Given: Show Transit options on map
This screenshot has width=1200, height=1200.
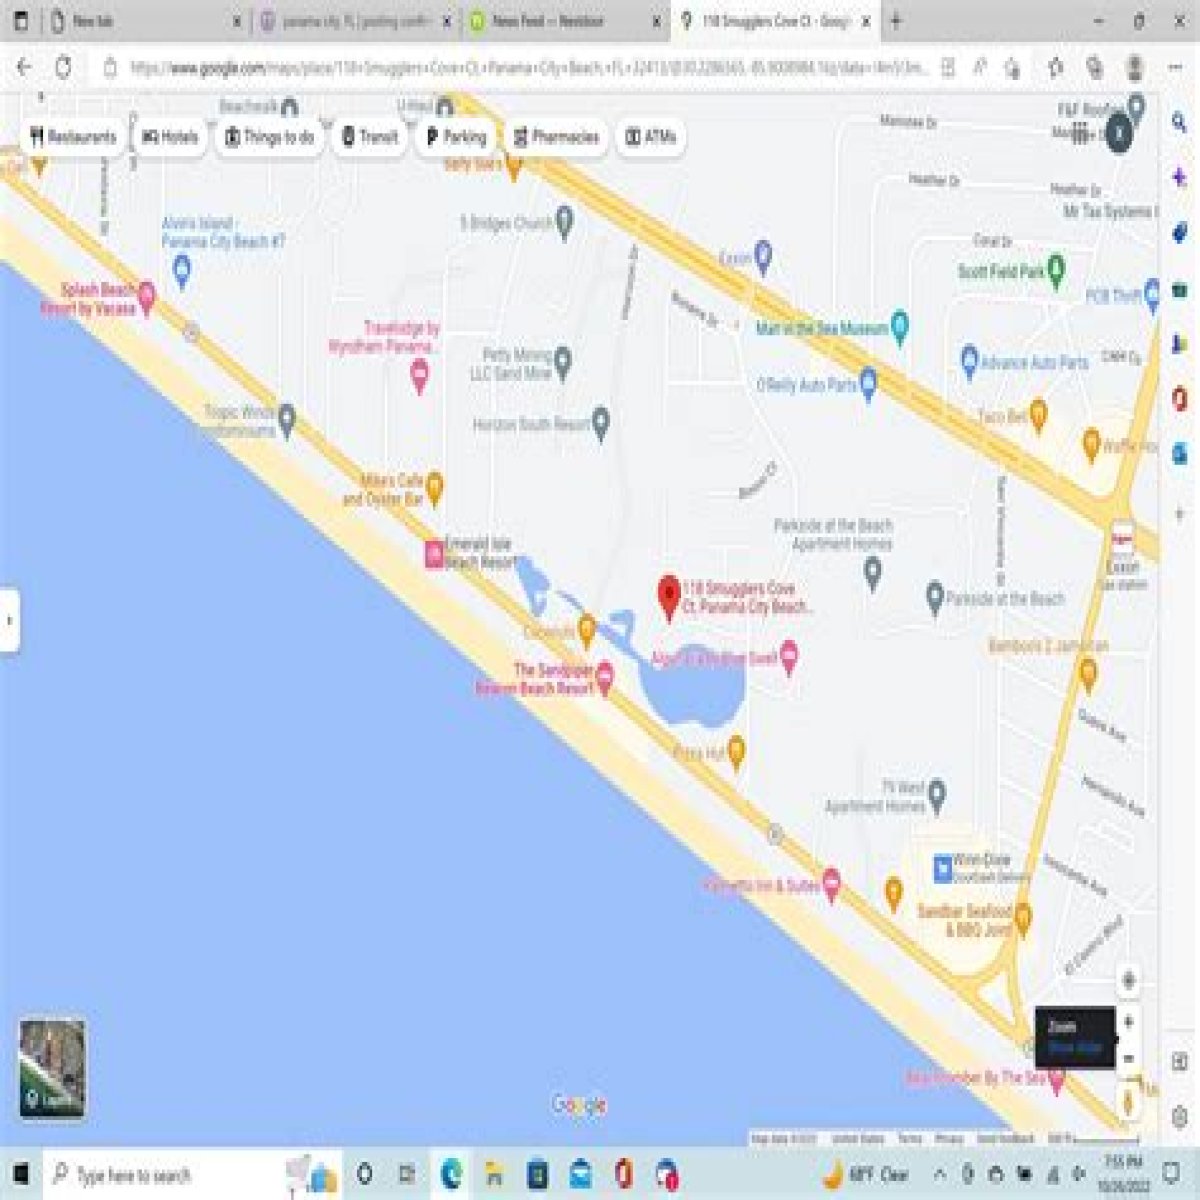Looking at the screenshot, I should click(x=369, y=137).
